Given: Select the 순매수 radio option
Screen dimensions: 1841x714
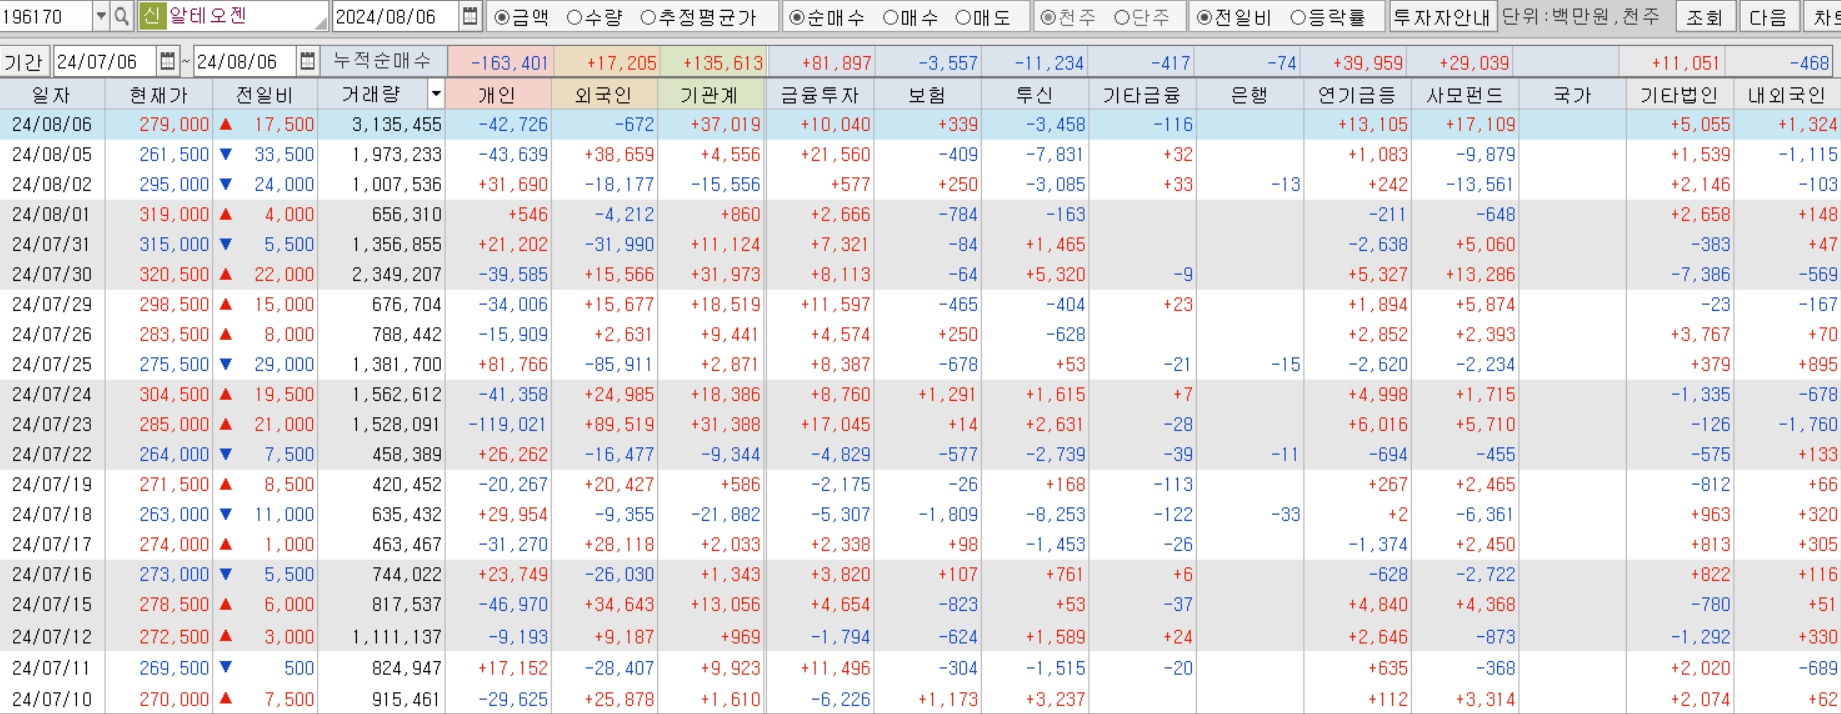Looking at the screenshot, I should click(826, 17).
